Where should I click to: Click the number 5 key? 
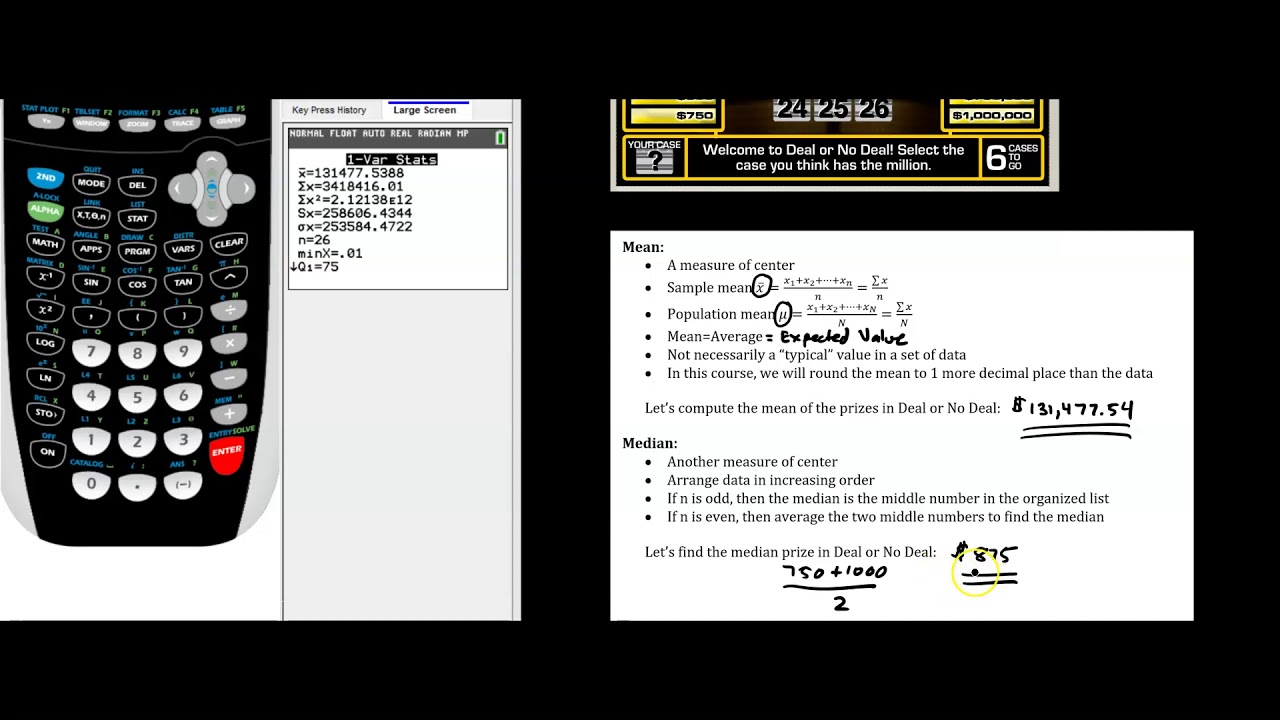137,398
